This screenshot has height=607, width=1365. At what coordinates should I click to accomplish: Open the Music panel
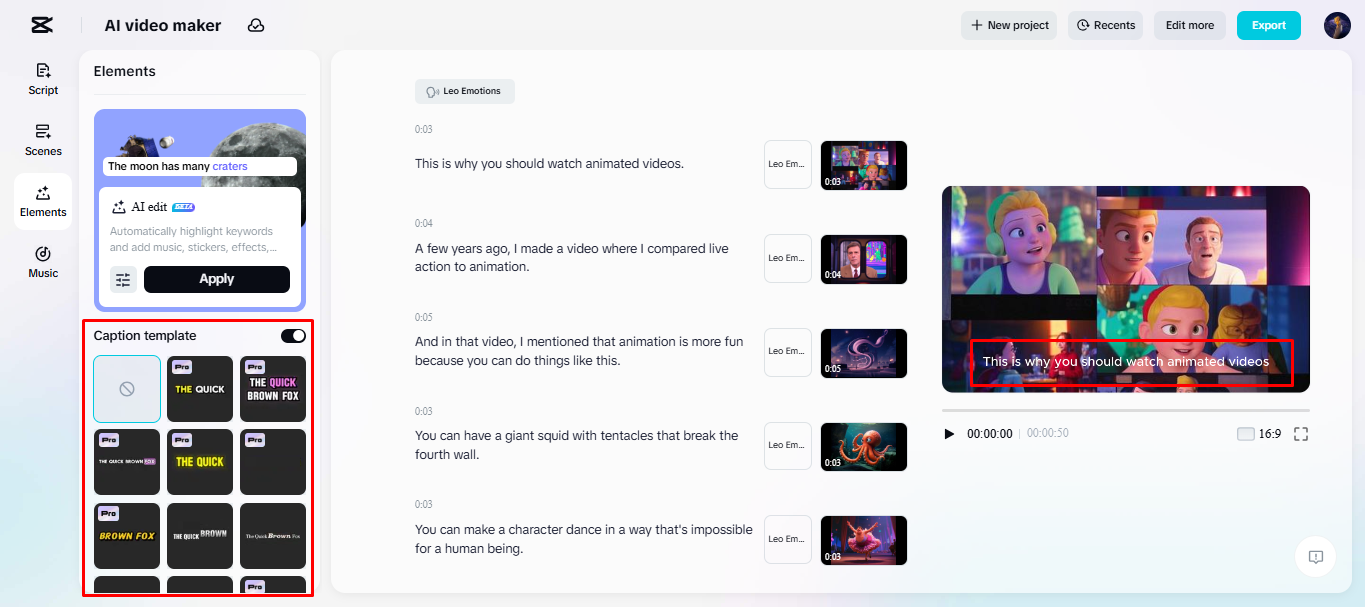coord(43,262)
